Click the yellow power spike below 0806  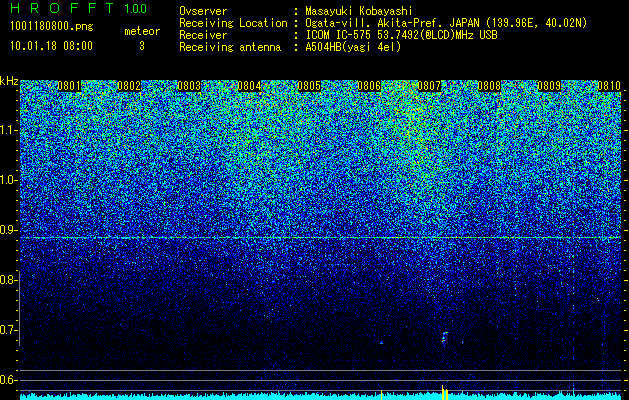tap(381, 395)
